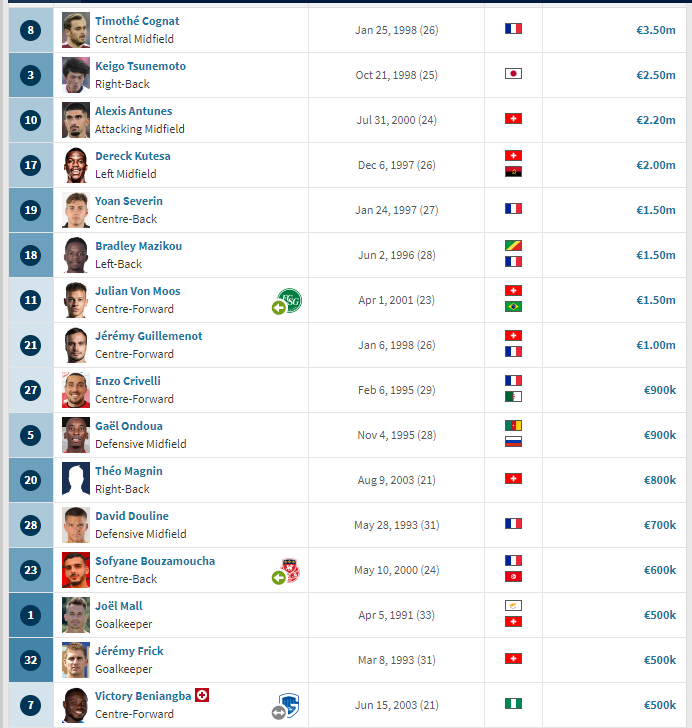Click the red injury cross next to Victory Beniangba
This screenshot has width=692, height=728.
(x=202, y=695)
